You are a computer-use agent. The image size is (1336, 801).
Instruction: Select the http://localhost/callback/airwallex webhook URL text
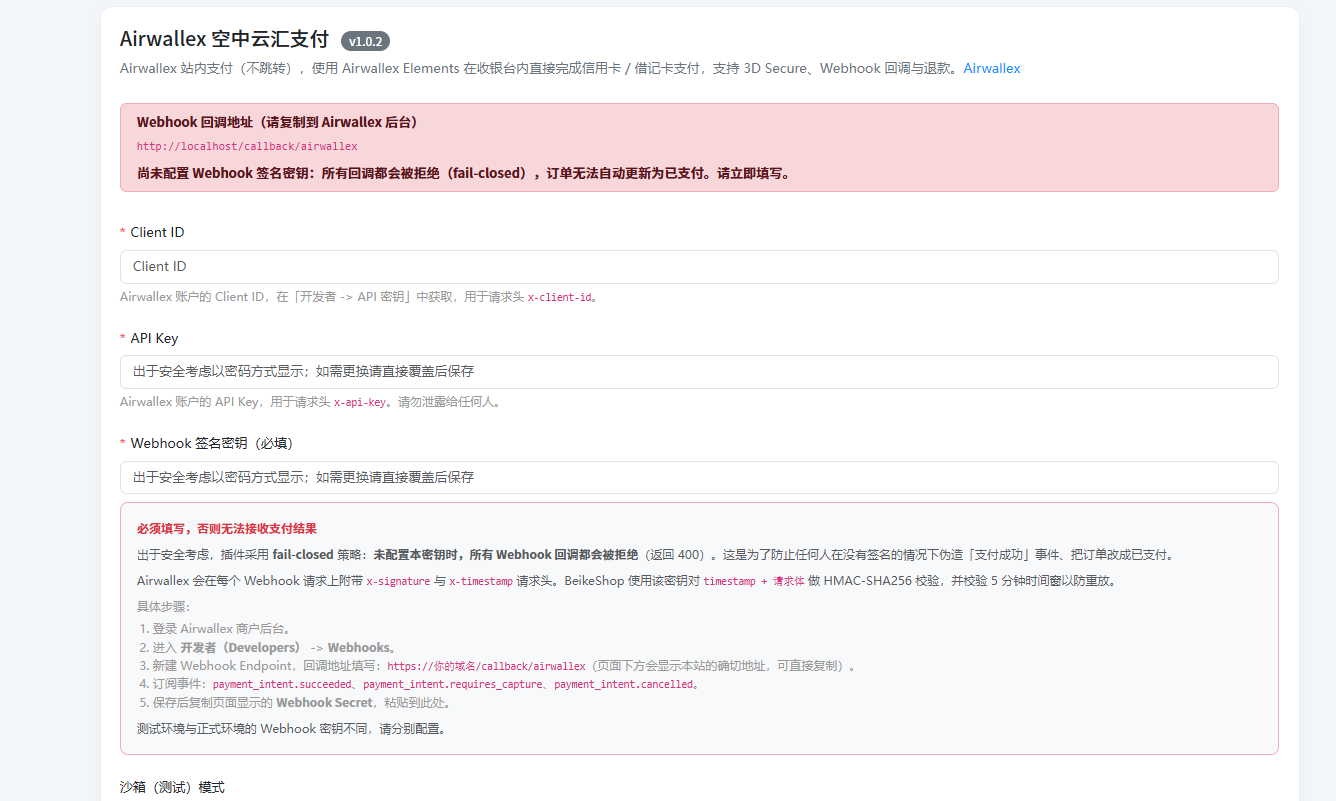[x=247, y=146]
